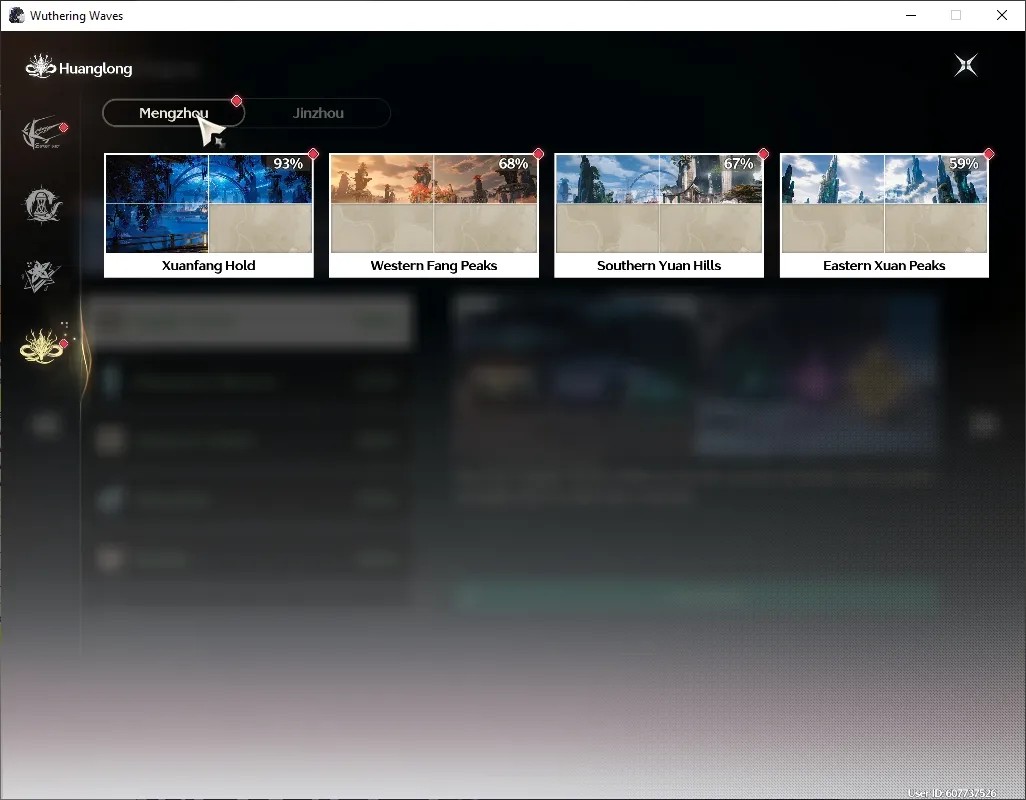
Task: Click the blurred sidebar icon below golden lotus
Action: click(44, 425)
